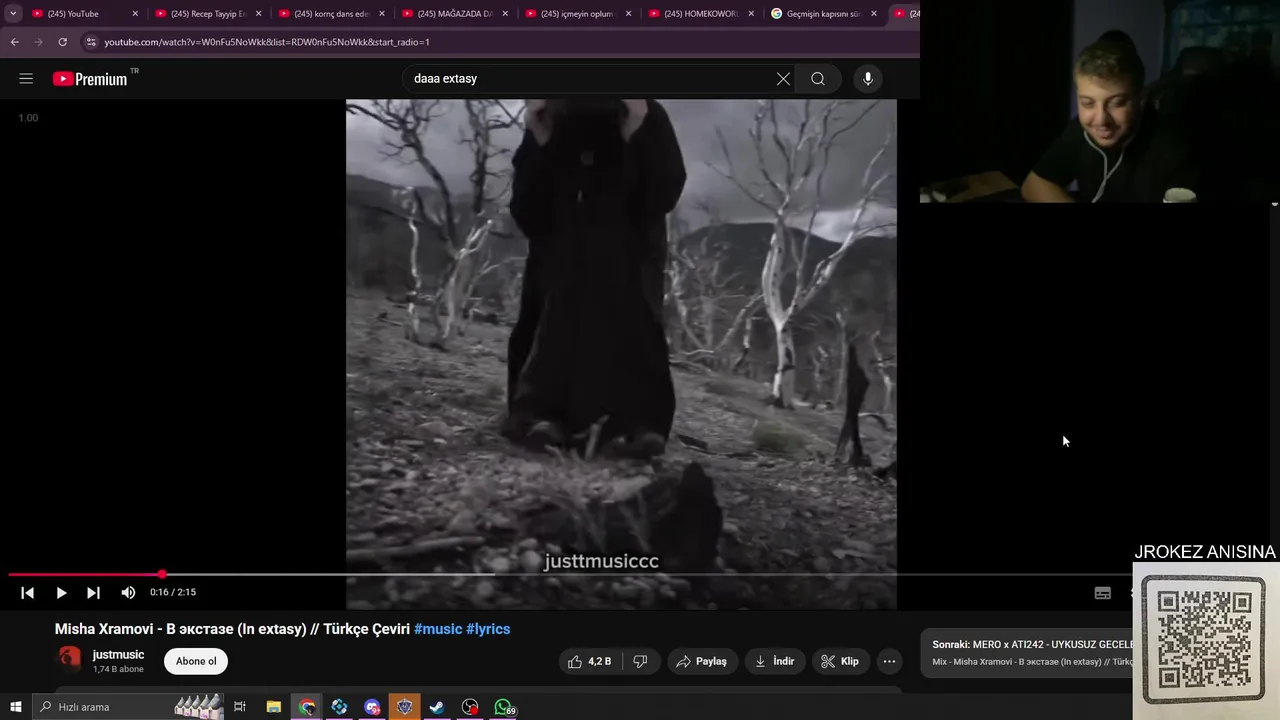Mute the video volume speaker icon

coord(128,593)
